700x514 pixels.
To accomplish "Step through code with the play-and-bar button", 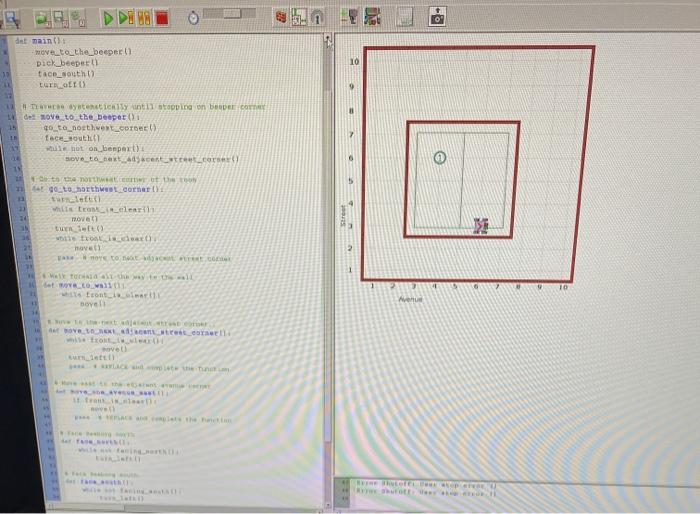I will [x=126, y=18].
